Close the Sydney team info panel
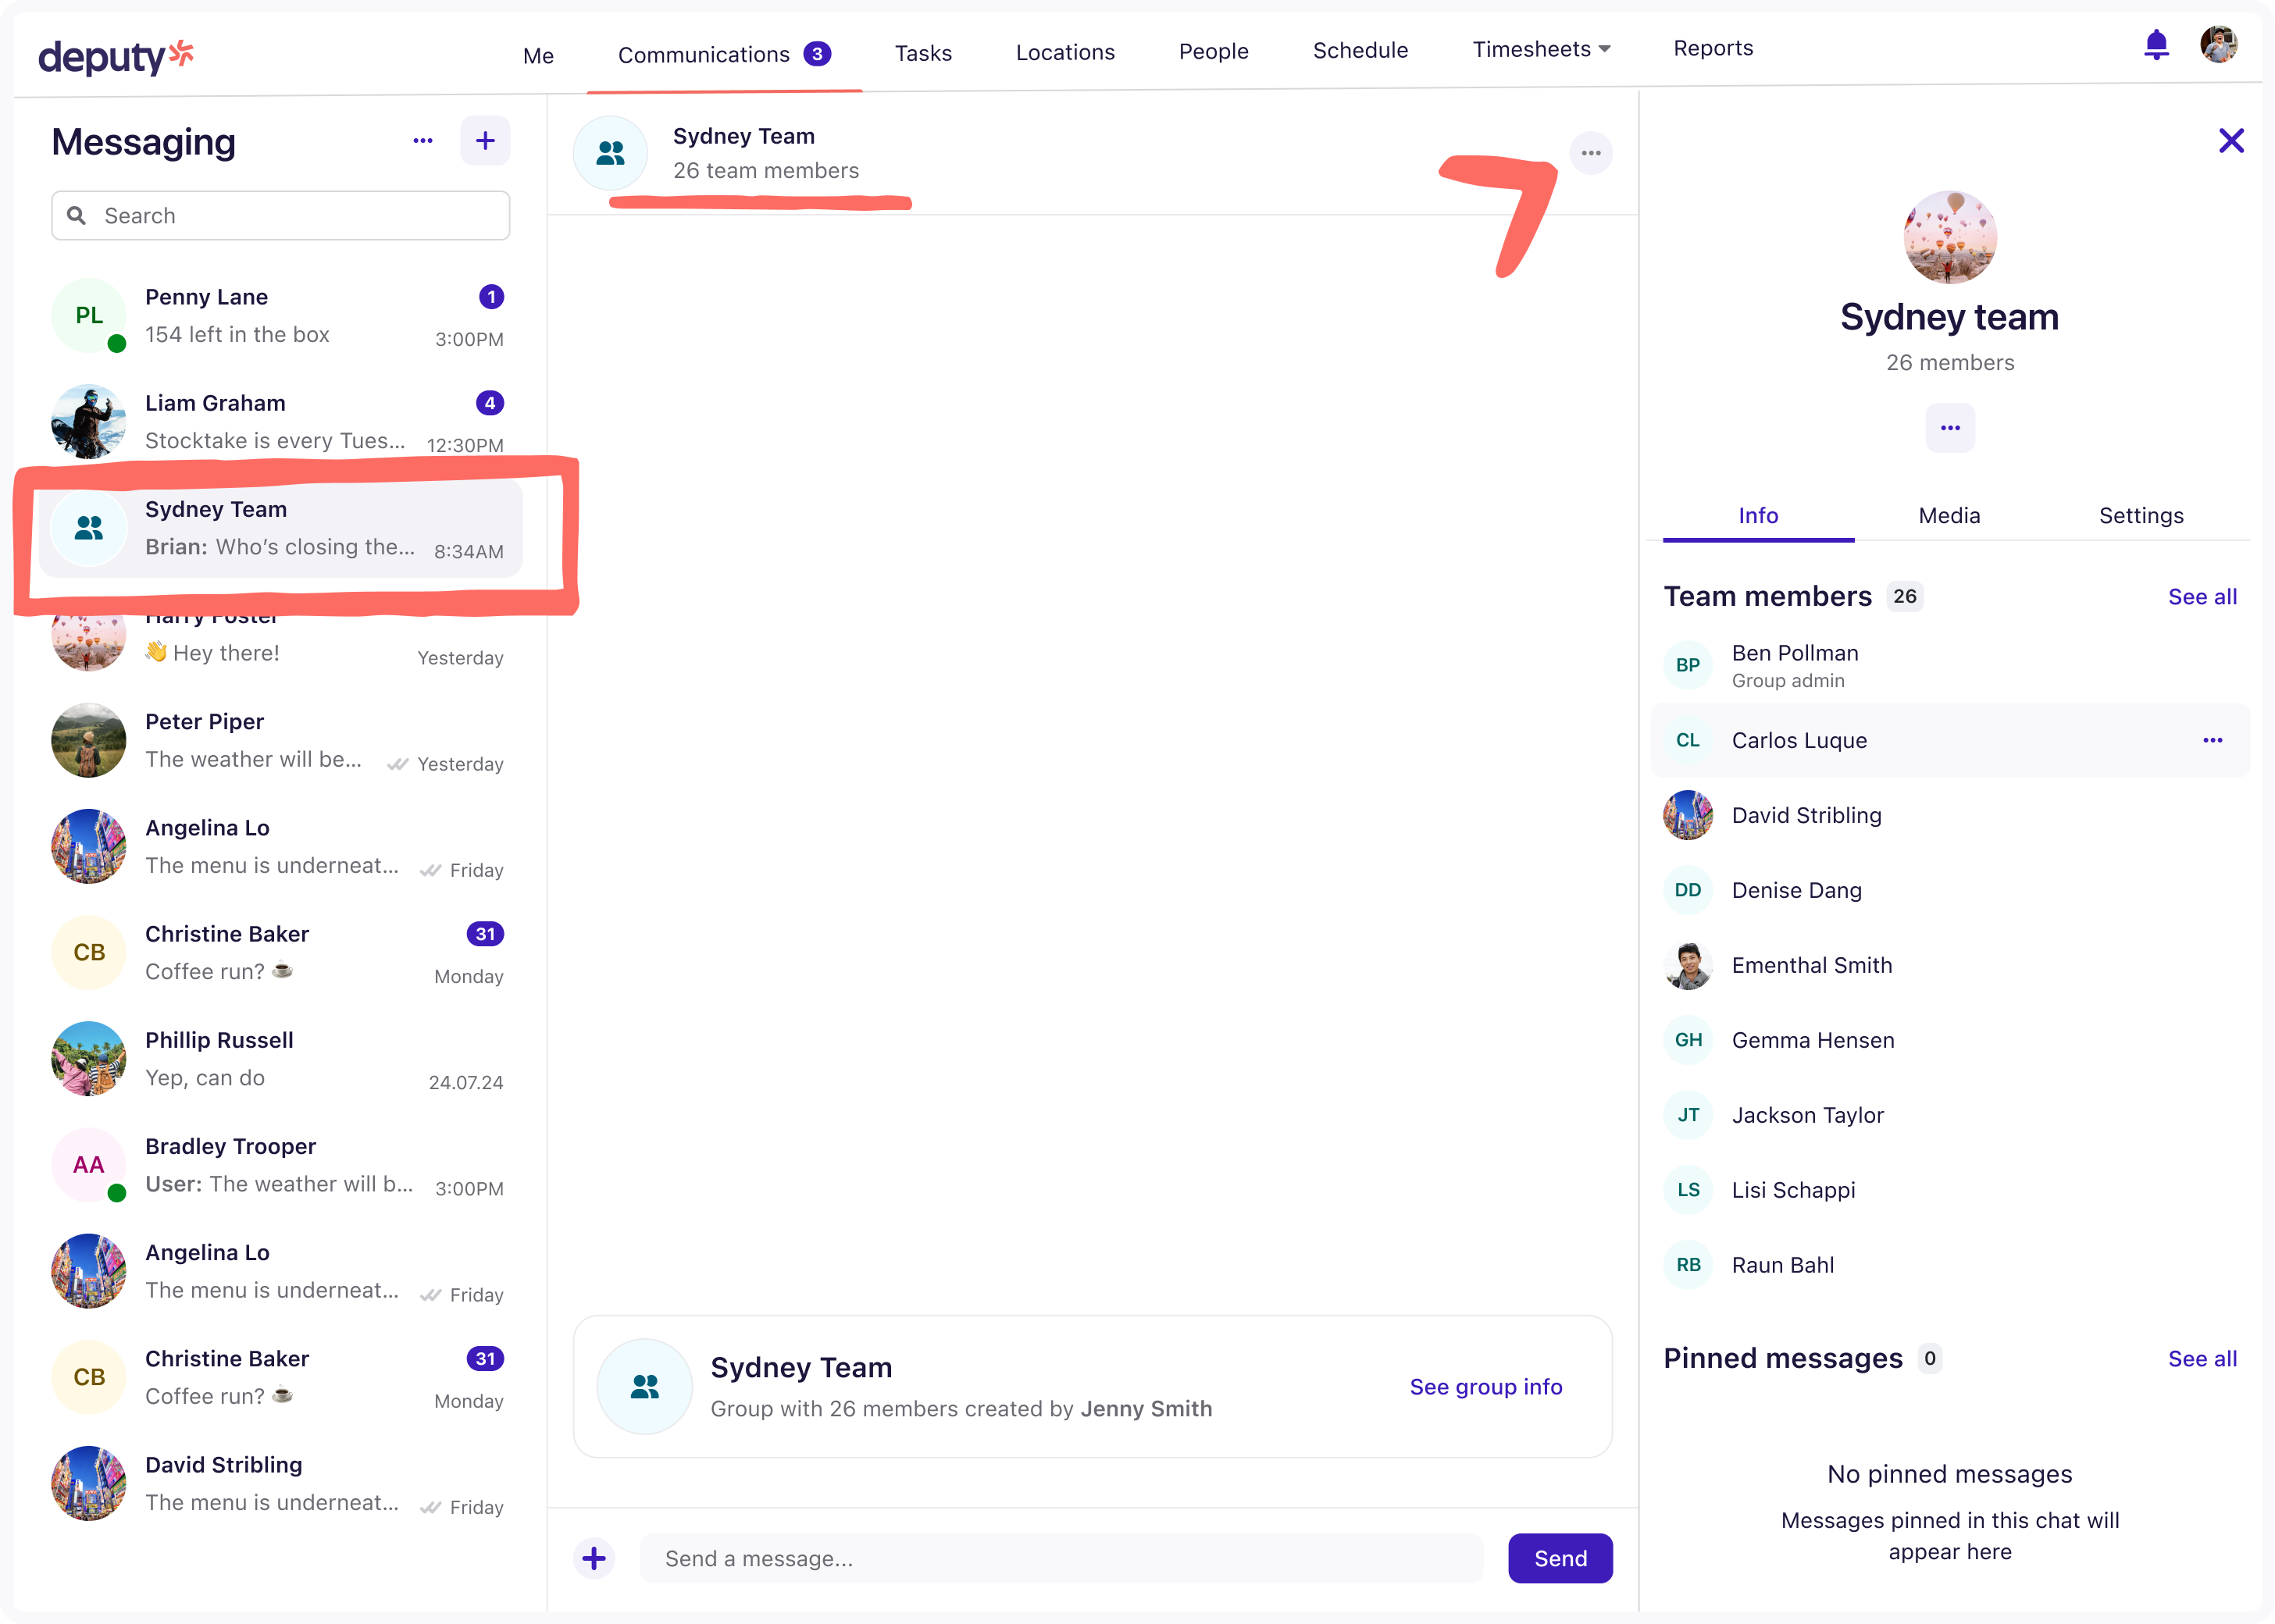This screenshot has width=2275, height=1624. (2231, 140)
